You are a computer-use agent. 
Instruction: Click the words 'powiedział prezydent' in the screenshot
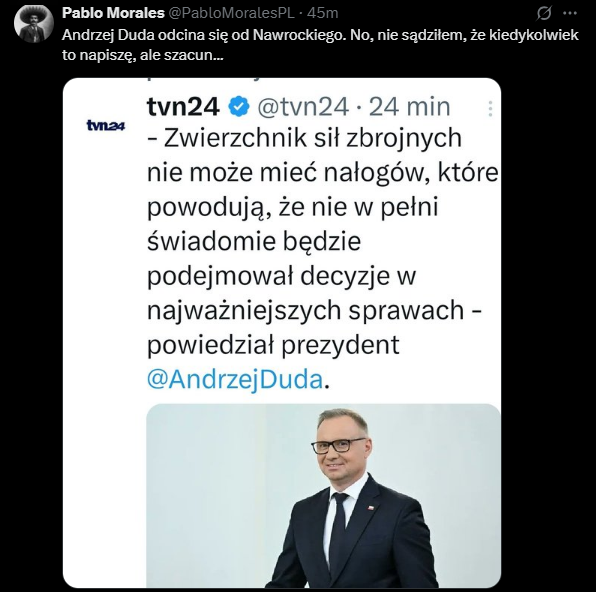(x=273, y=345)
